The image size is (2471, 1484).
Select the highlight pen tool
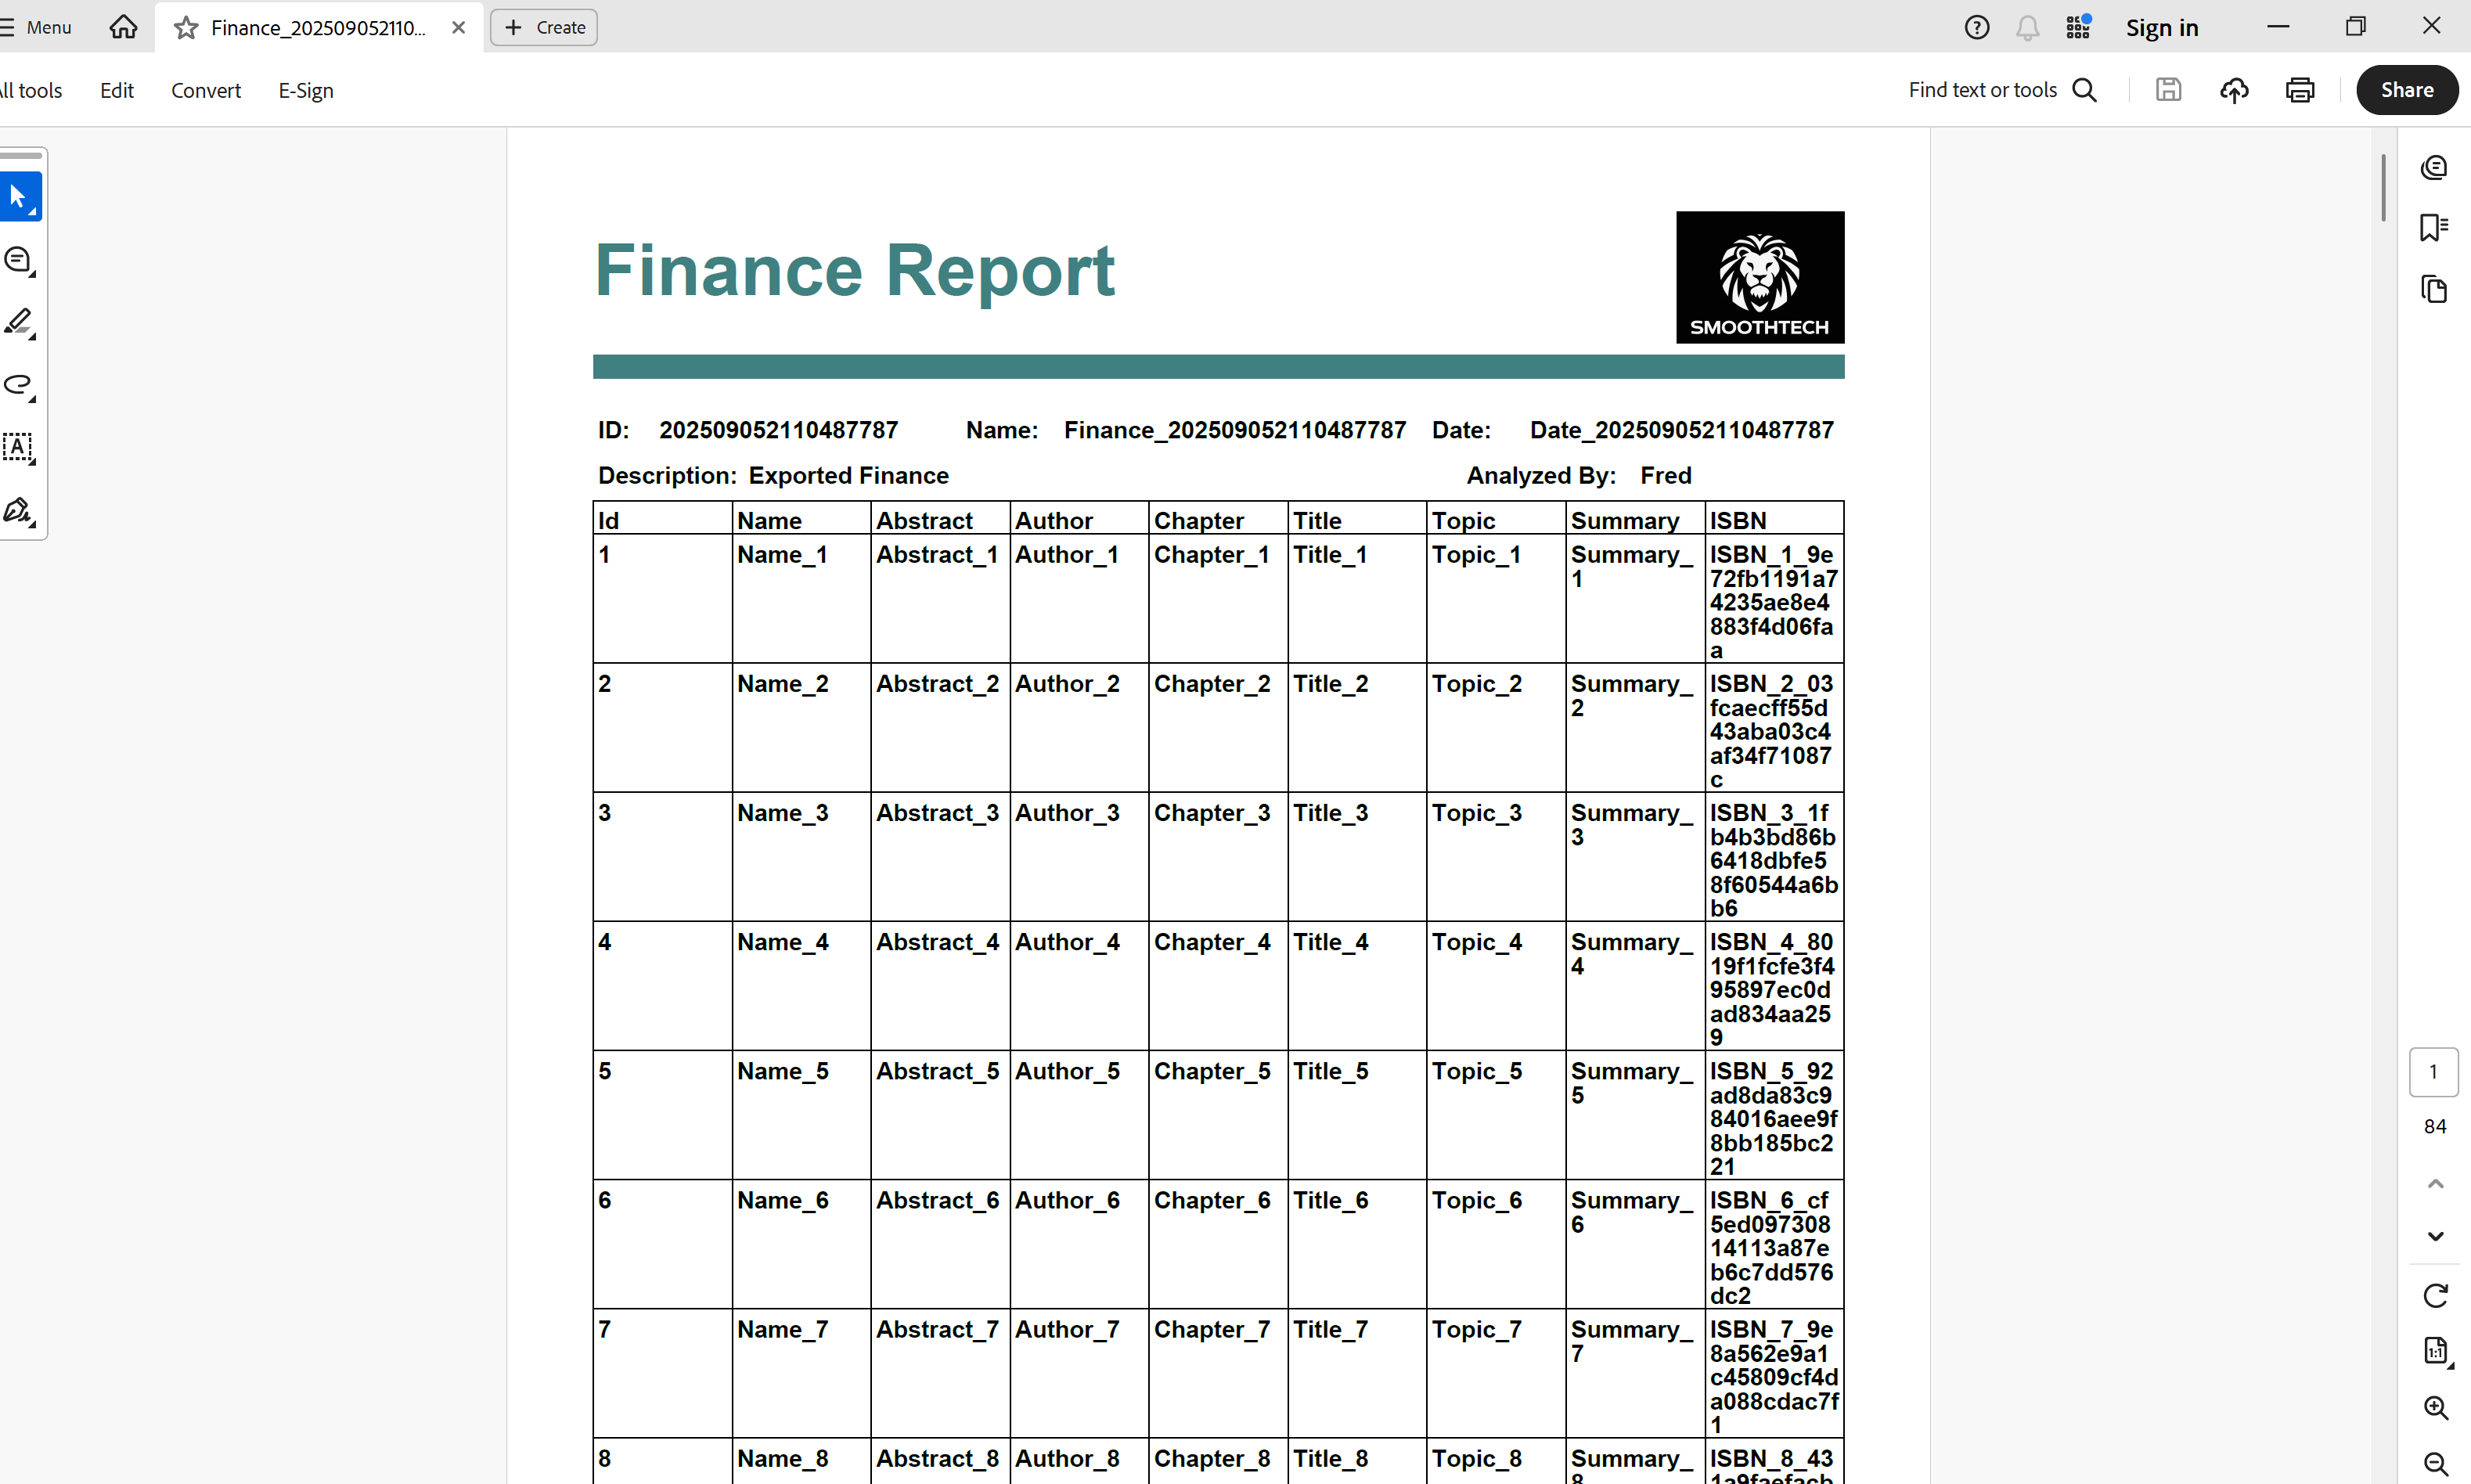click(18, 322)
